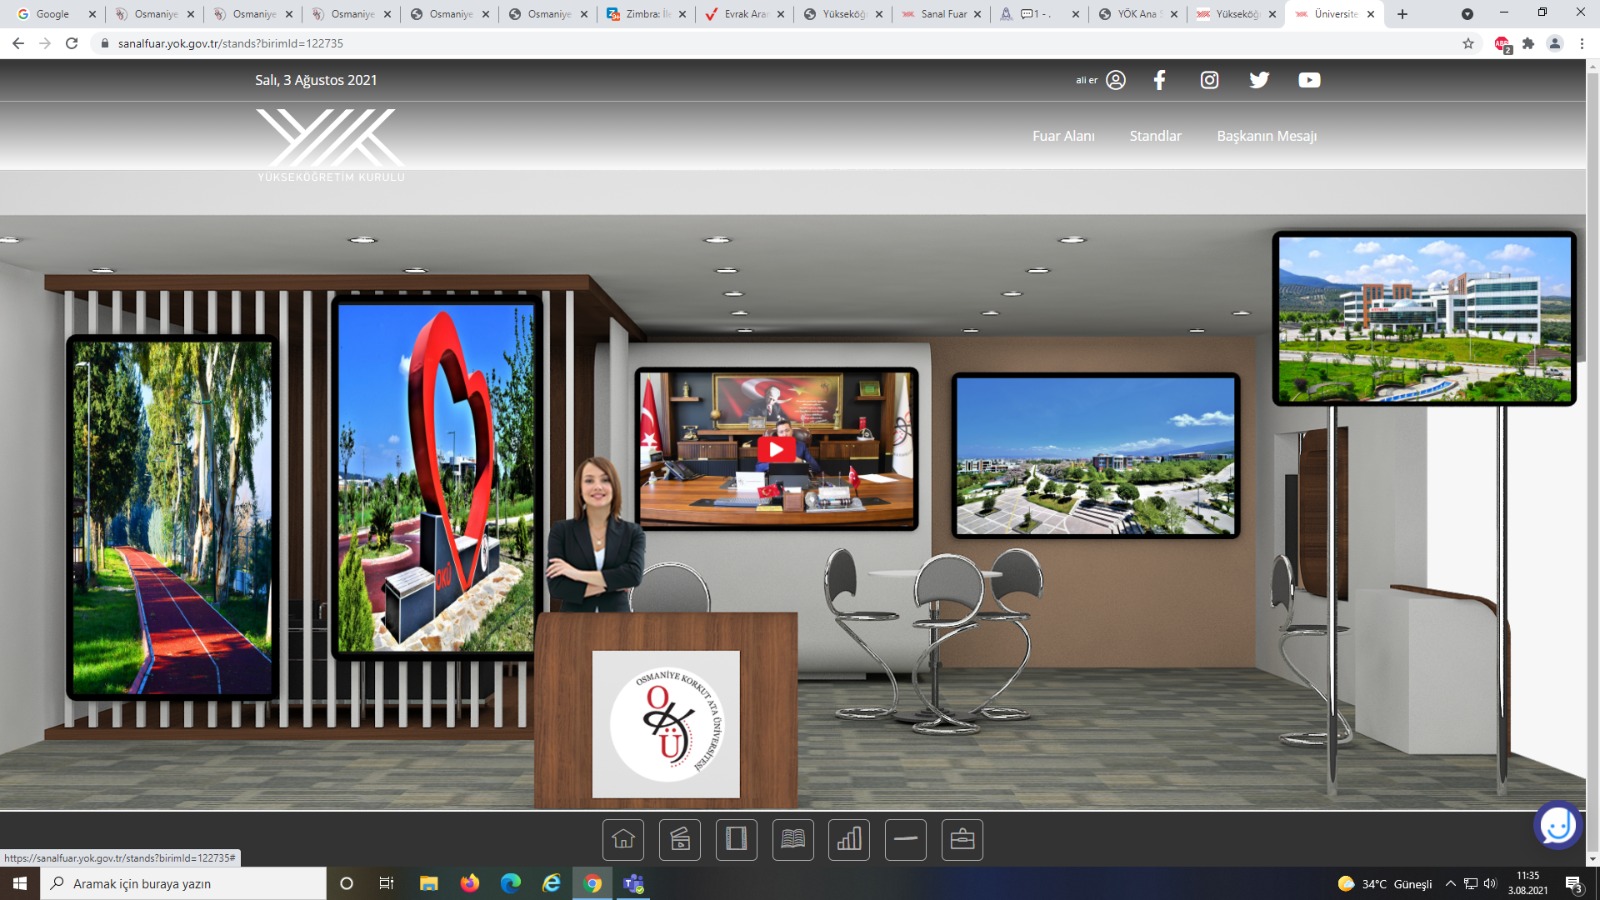Image resolution: width=1600 pixels, height=900 pixels.
Task: Open the volume control in system tray
Action: [1490, 884]
